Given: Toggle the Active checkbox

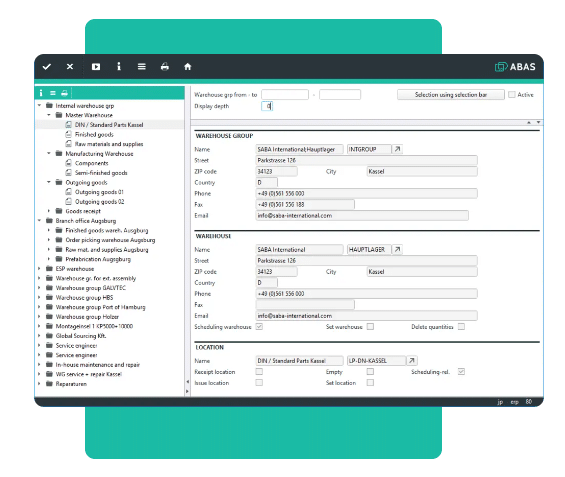Looking at the screenshot, I should [512, 94].
